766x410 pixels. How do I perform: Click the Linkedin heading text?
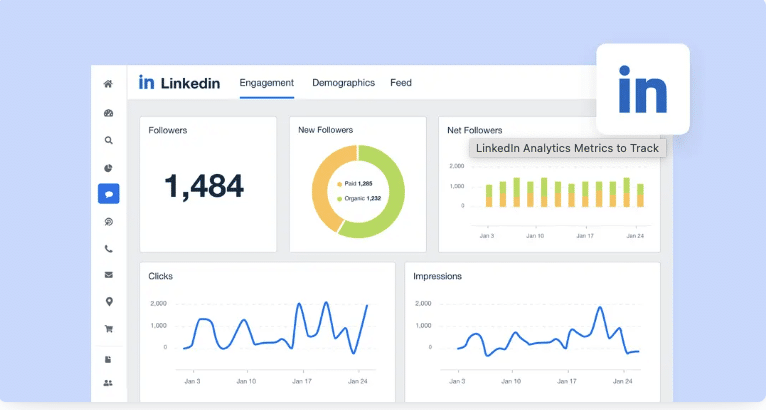tap(191, 83)
